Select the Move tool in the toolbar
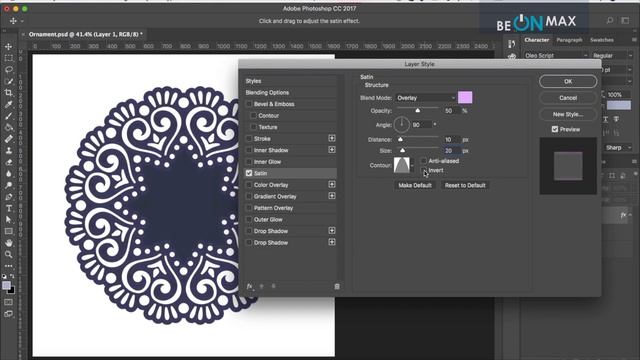This screenshot has height=360, width=640. tap(9, 47)
